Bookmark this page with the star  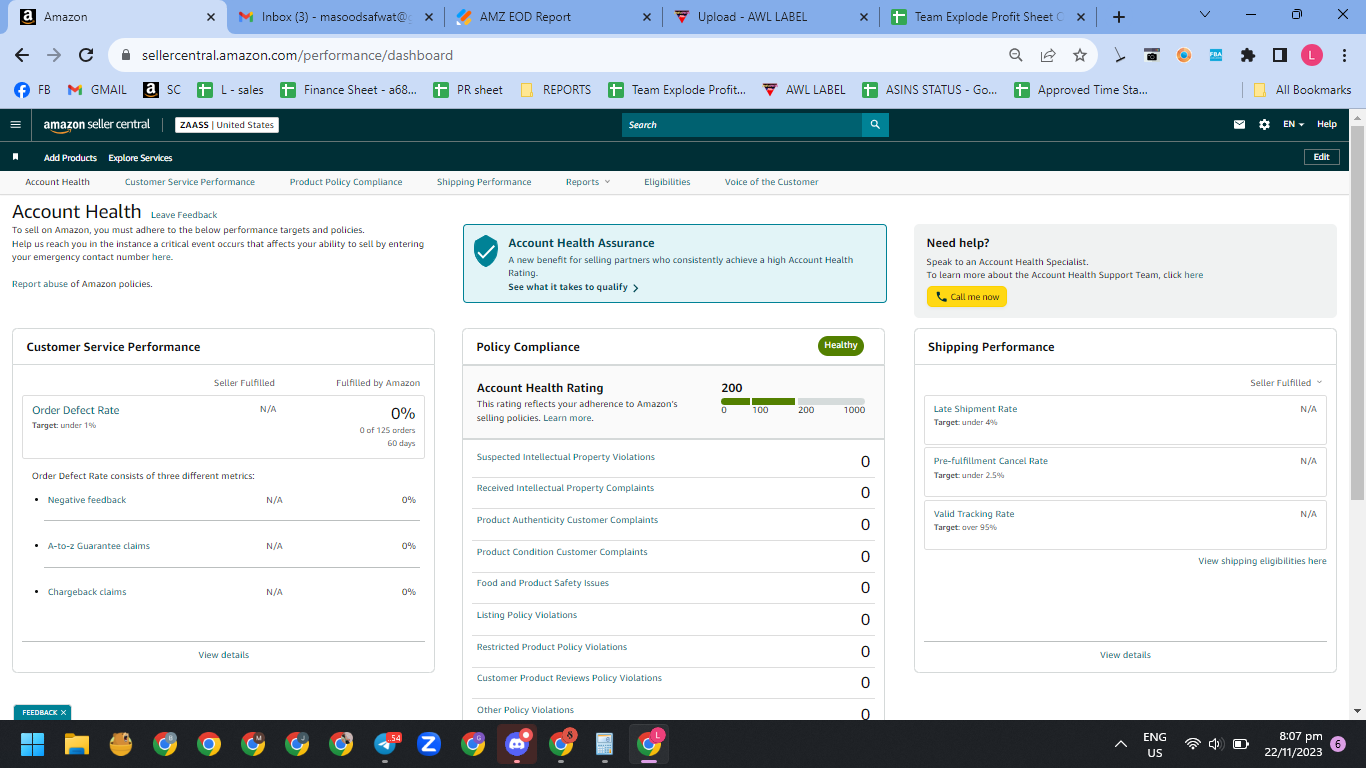point(1080,56)
